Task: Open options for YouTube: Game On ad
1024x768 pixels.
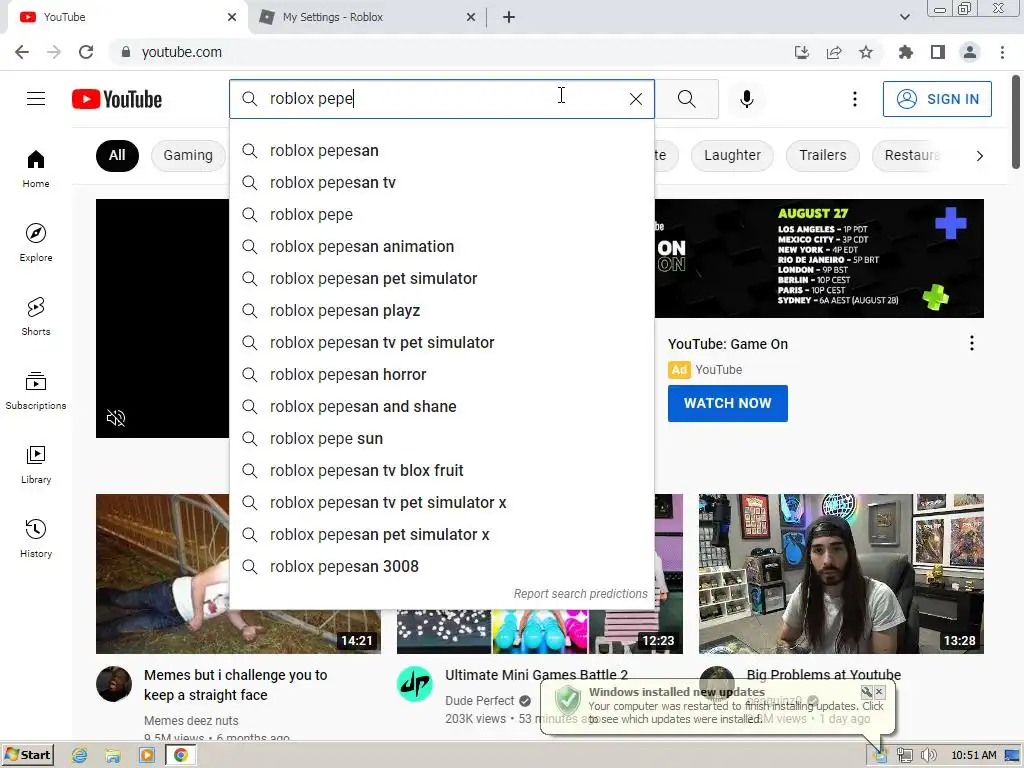Action: coord(972,344)
